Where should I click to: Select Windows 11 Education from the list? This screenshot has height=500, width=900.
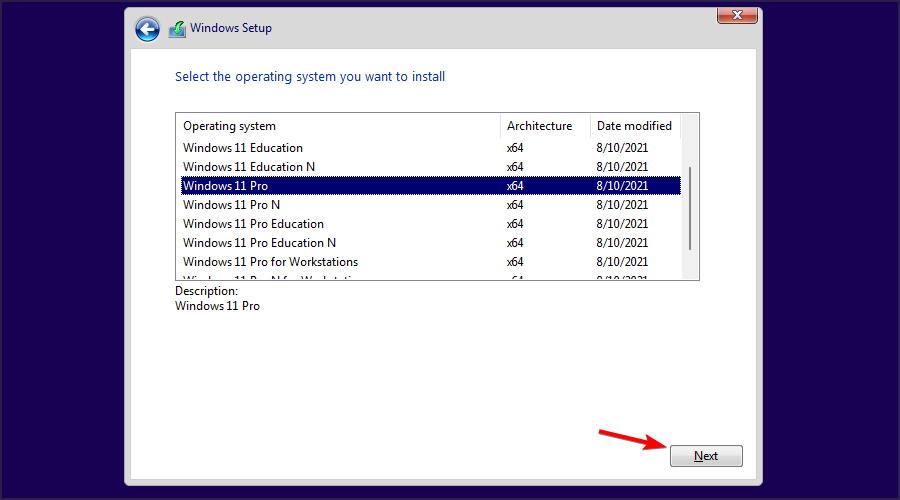[x=243, y=148]
